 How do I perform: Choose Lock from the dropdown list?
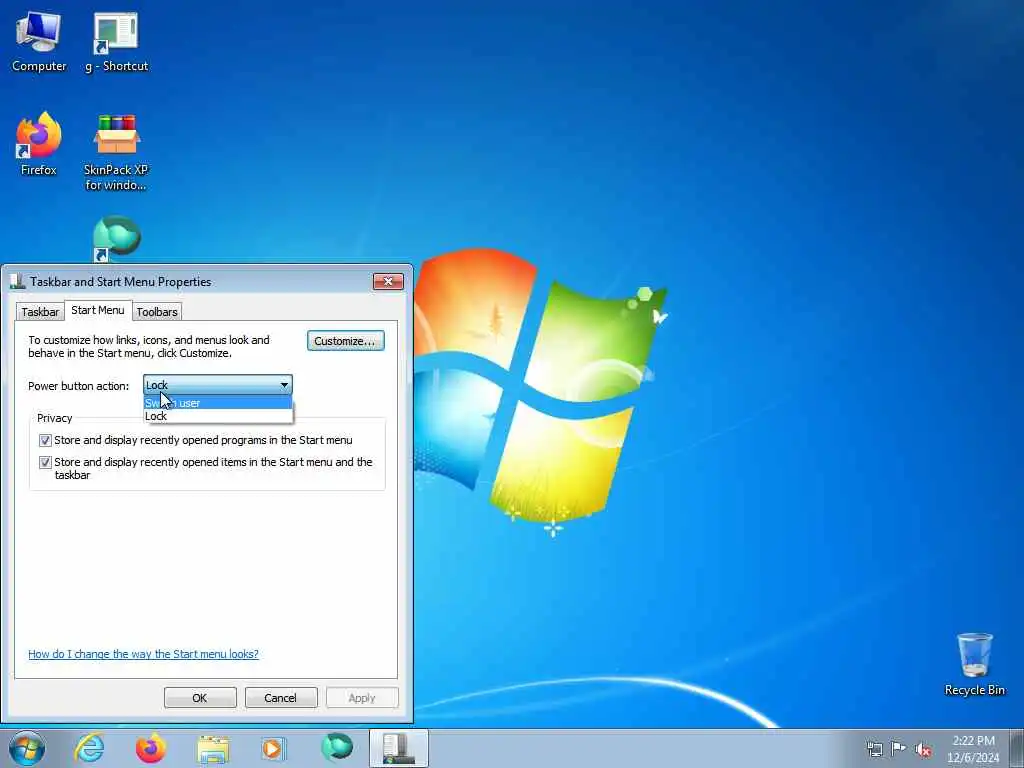217,416
